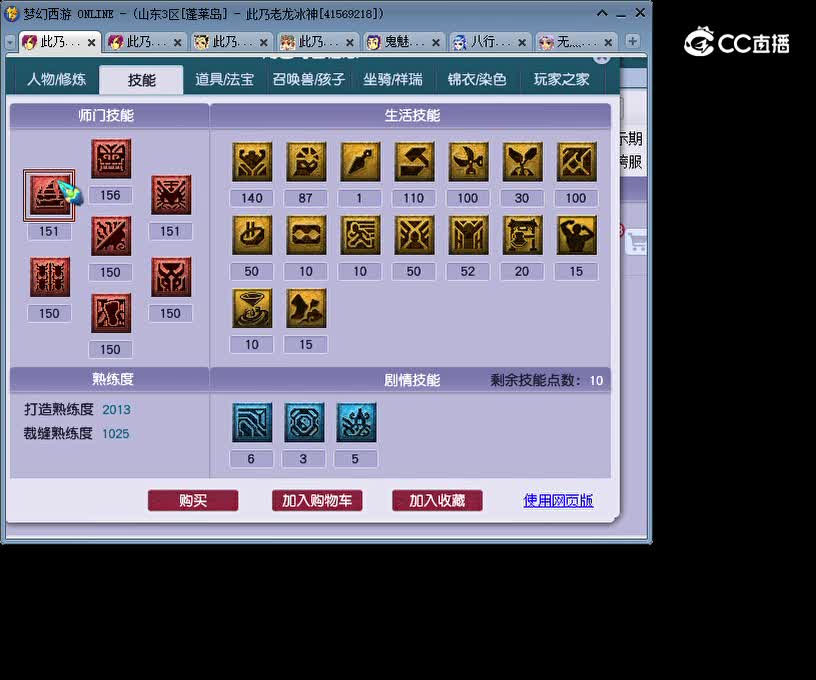The width and height of the screenshot is (816, 680).
Task: Select the story skill icon with level 5
Action: tap(356, 422)
